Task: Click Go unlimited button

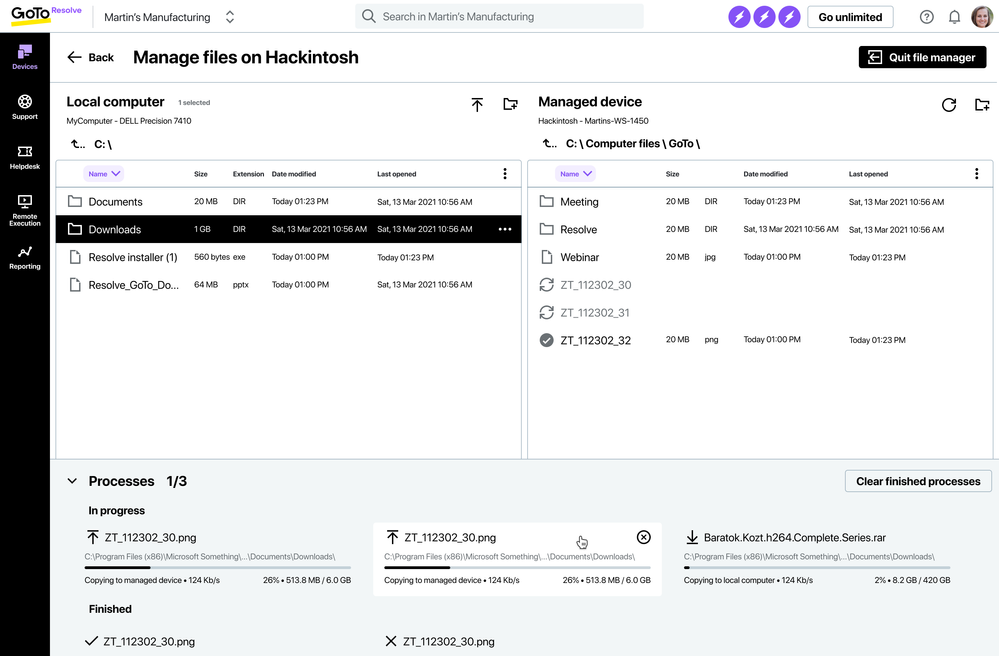Action: pyautogui.click(x=850, y=17)
